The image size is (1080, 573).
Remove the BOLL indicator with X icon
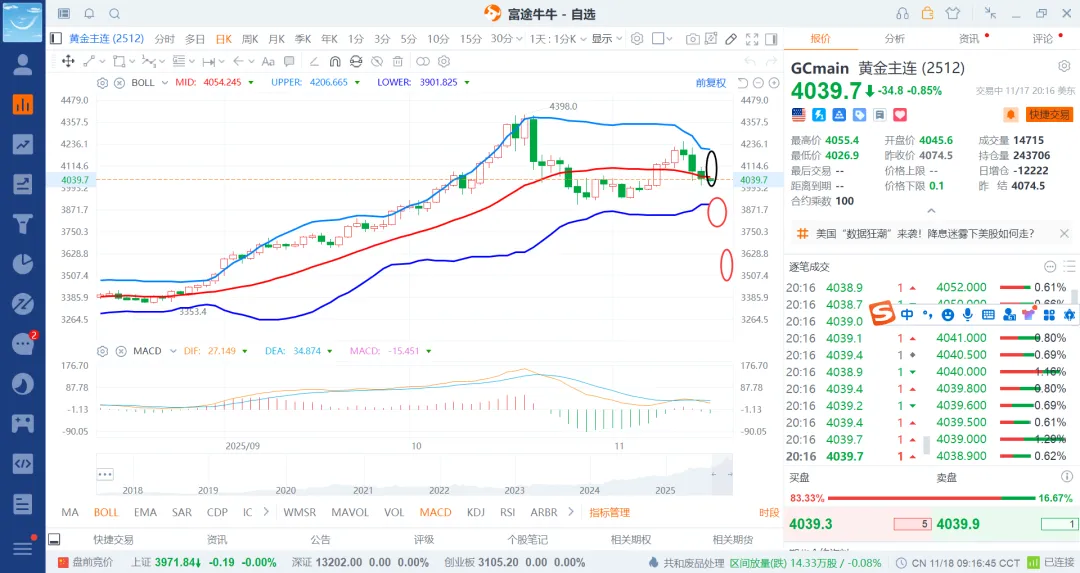coord(118,83)
